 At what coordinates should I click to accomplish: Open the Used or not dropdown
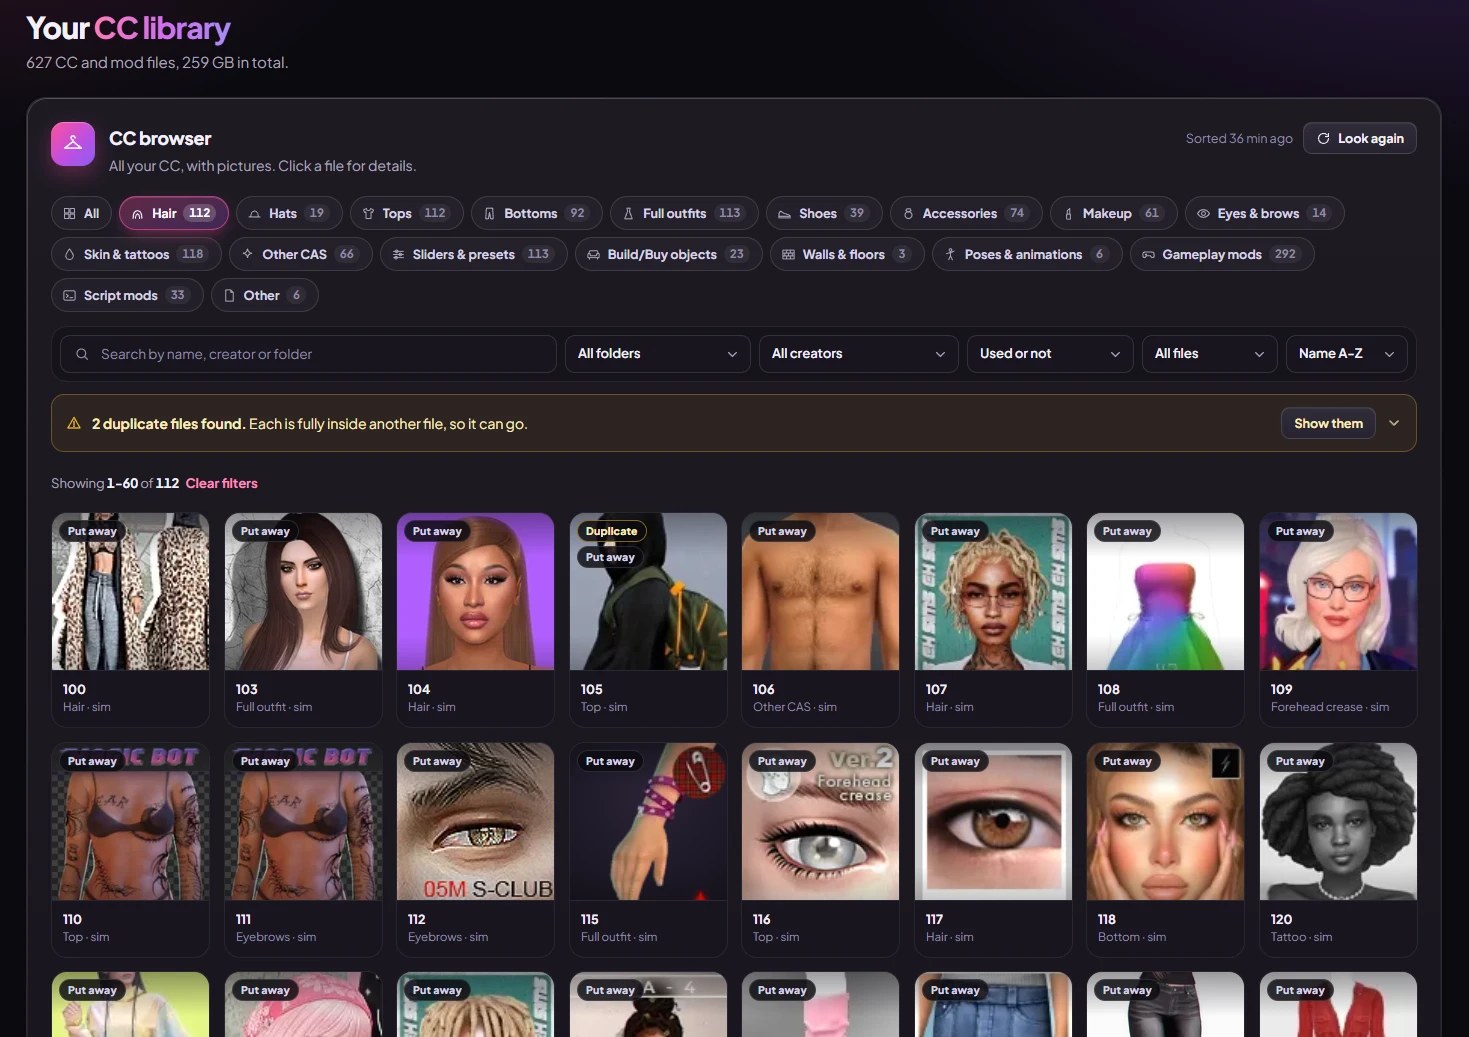coord(1049,354)
